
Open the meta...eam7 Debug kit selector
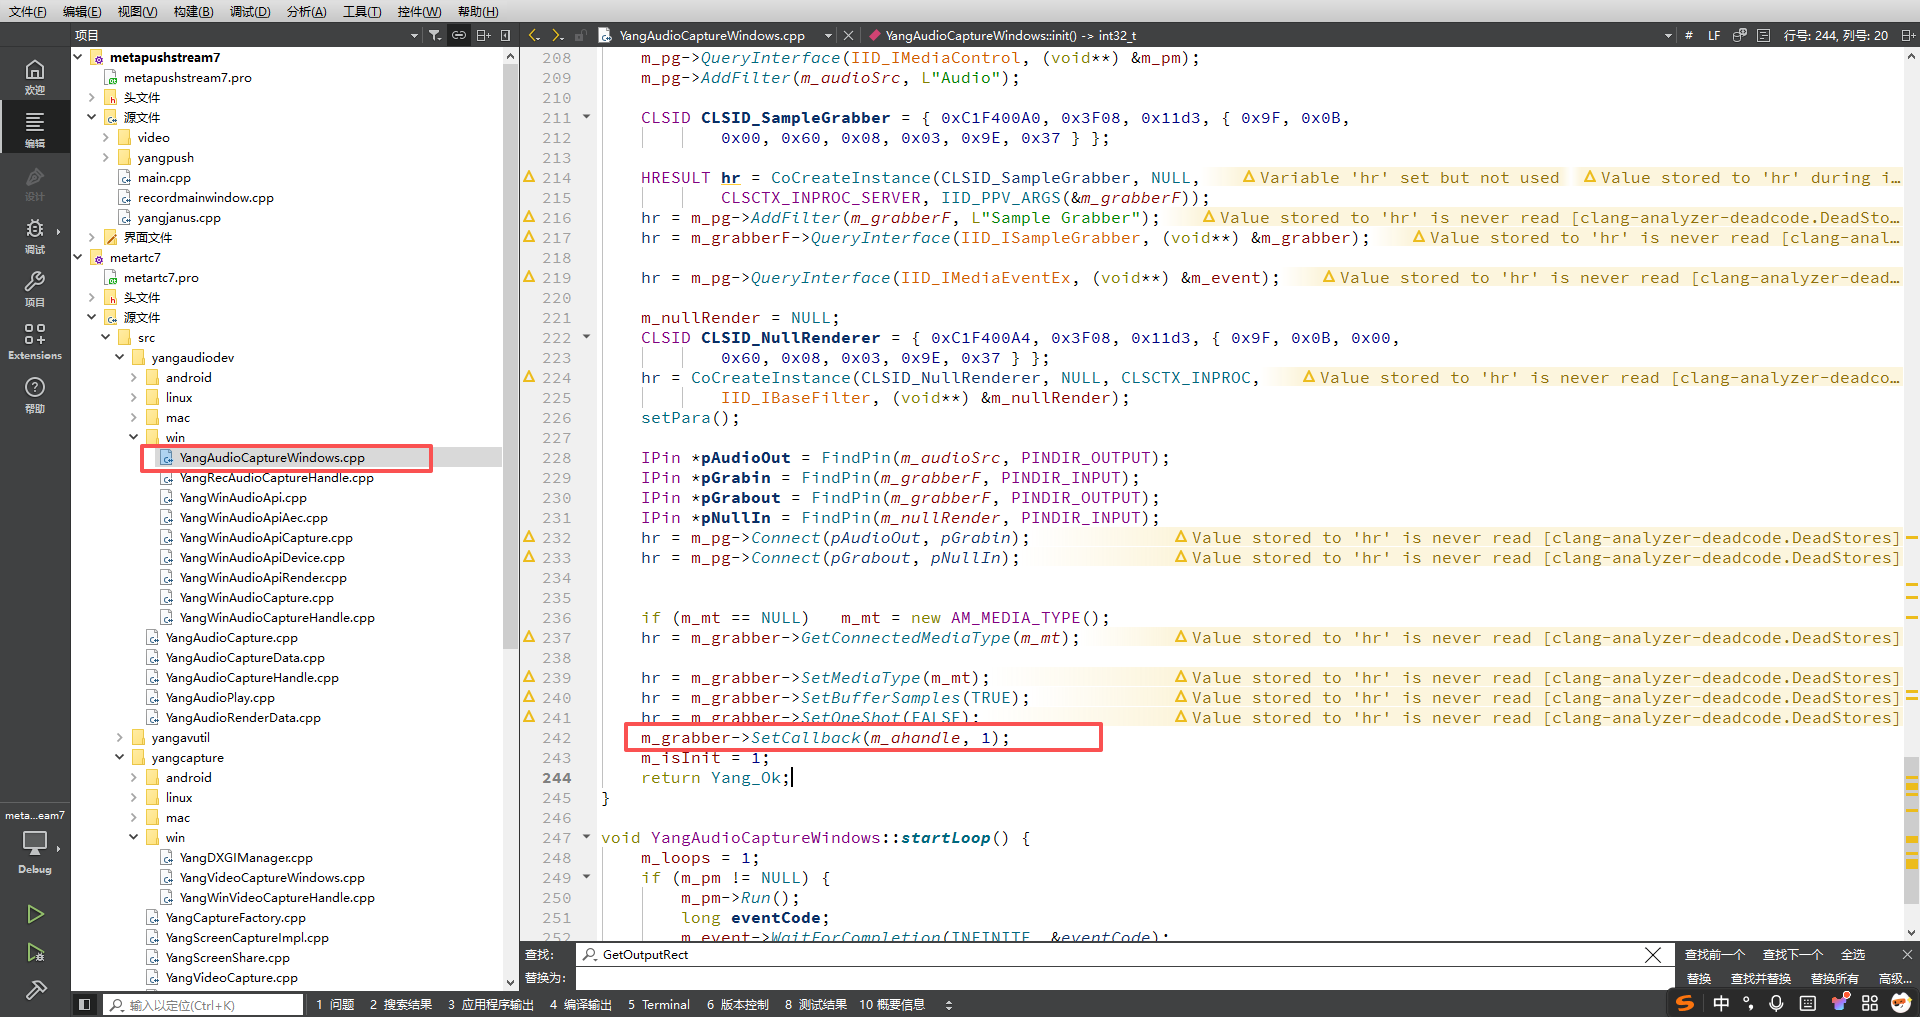35,842
